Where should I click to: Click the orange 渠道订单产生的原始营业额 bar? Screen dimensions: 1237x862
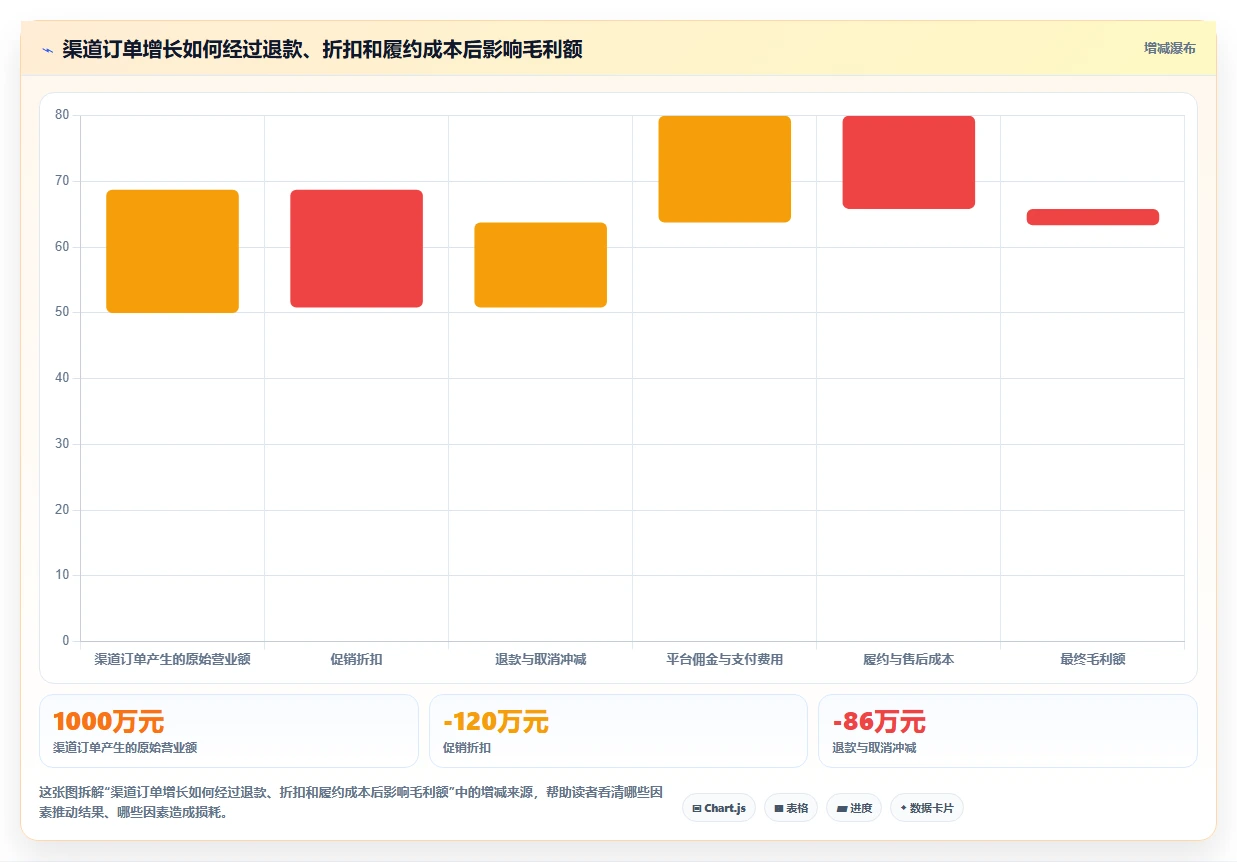[x=173, y=251]
